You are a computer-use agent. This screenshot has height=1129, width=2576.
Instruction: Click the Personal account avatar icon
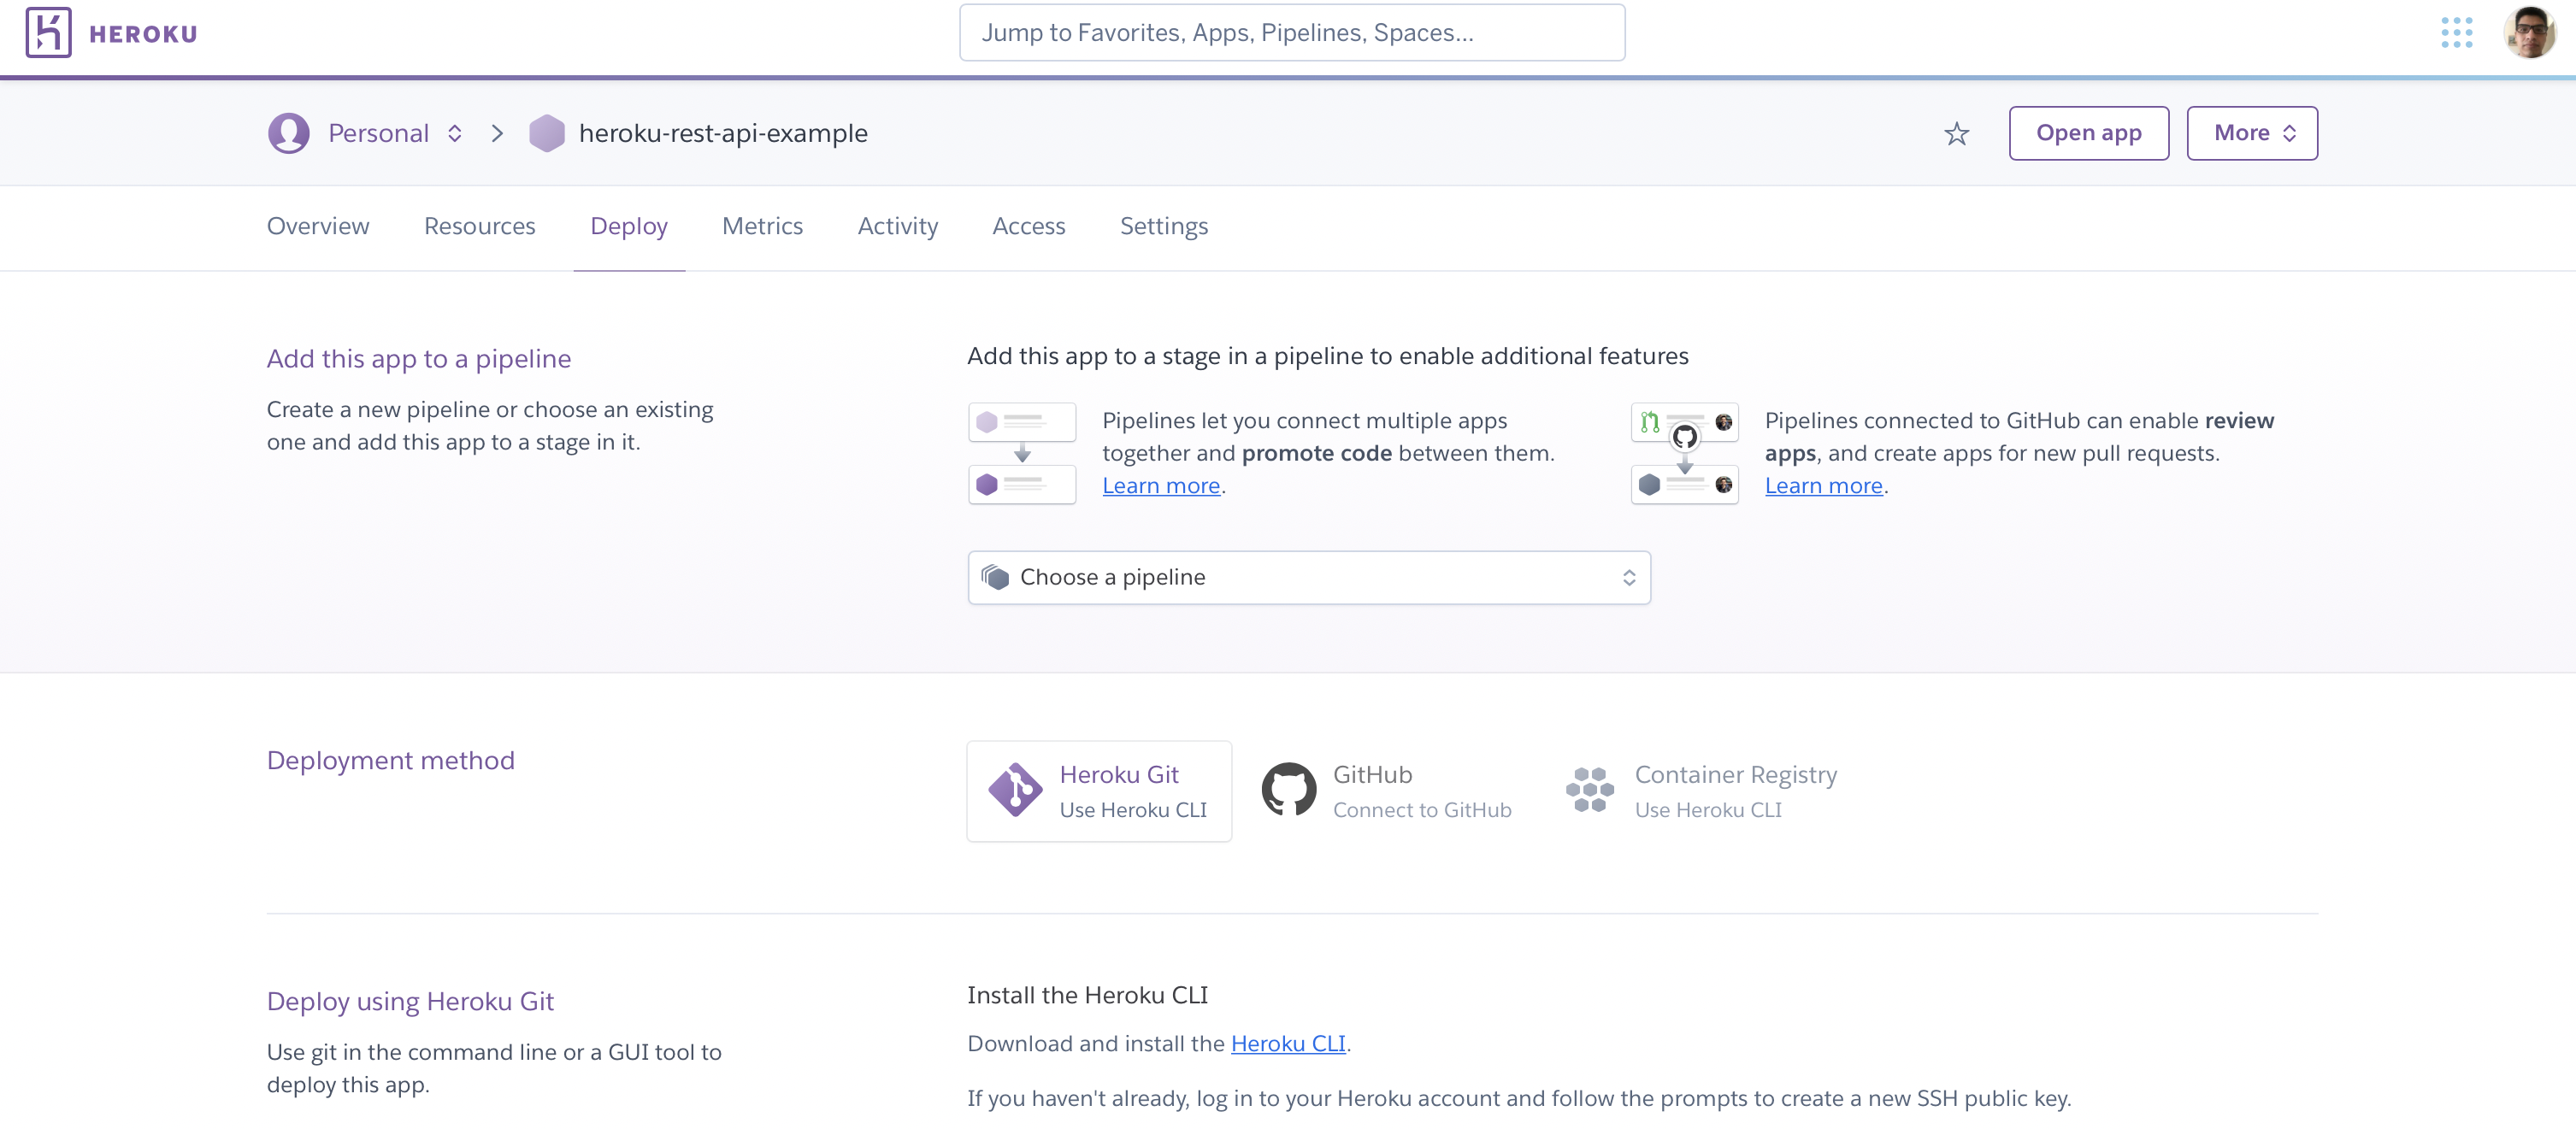pos(288,133)
